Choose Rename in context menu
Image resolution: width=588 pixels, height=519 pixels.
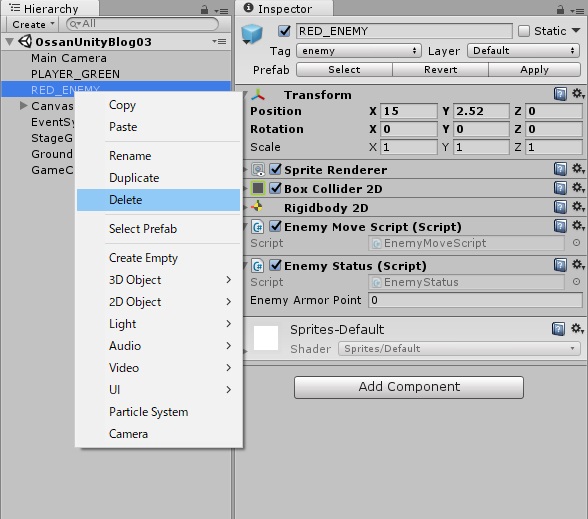(158, 156)
